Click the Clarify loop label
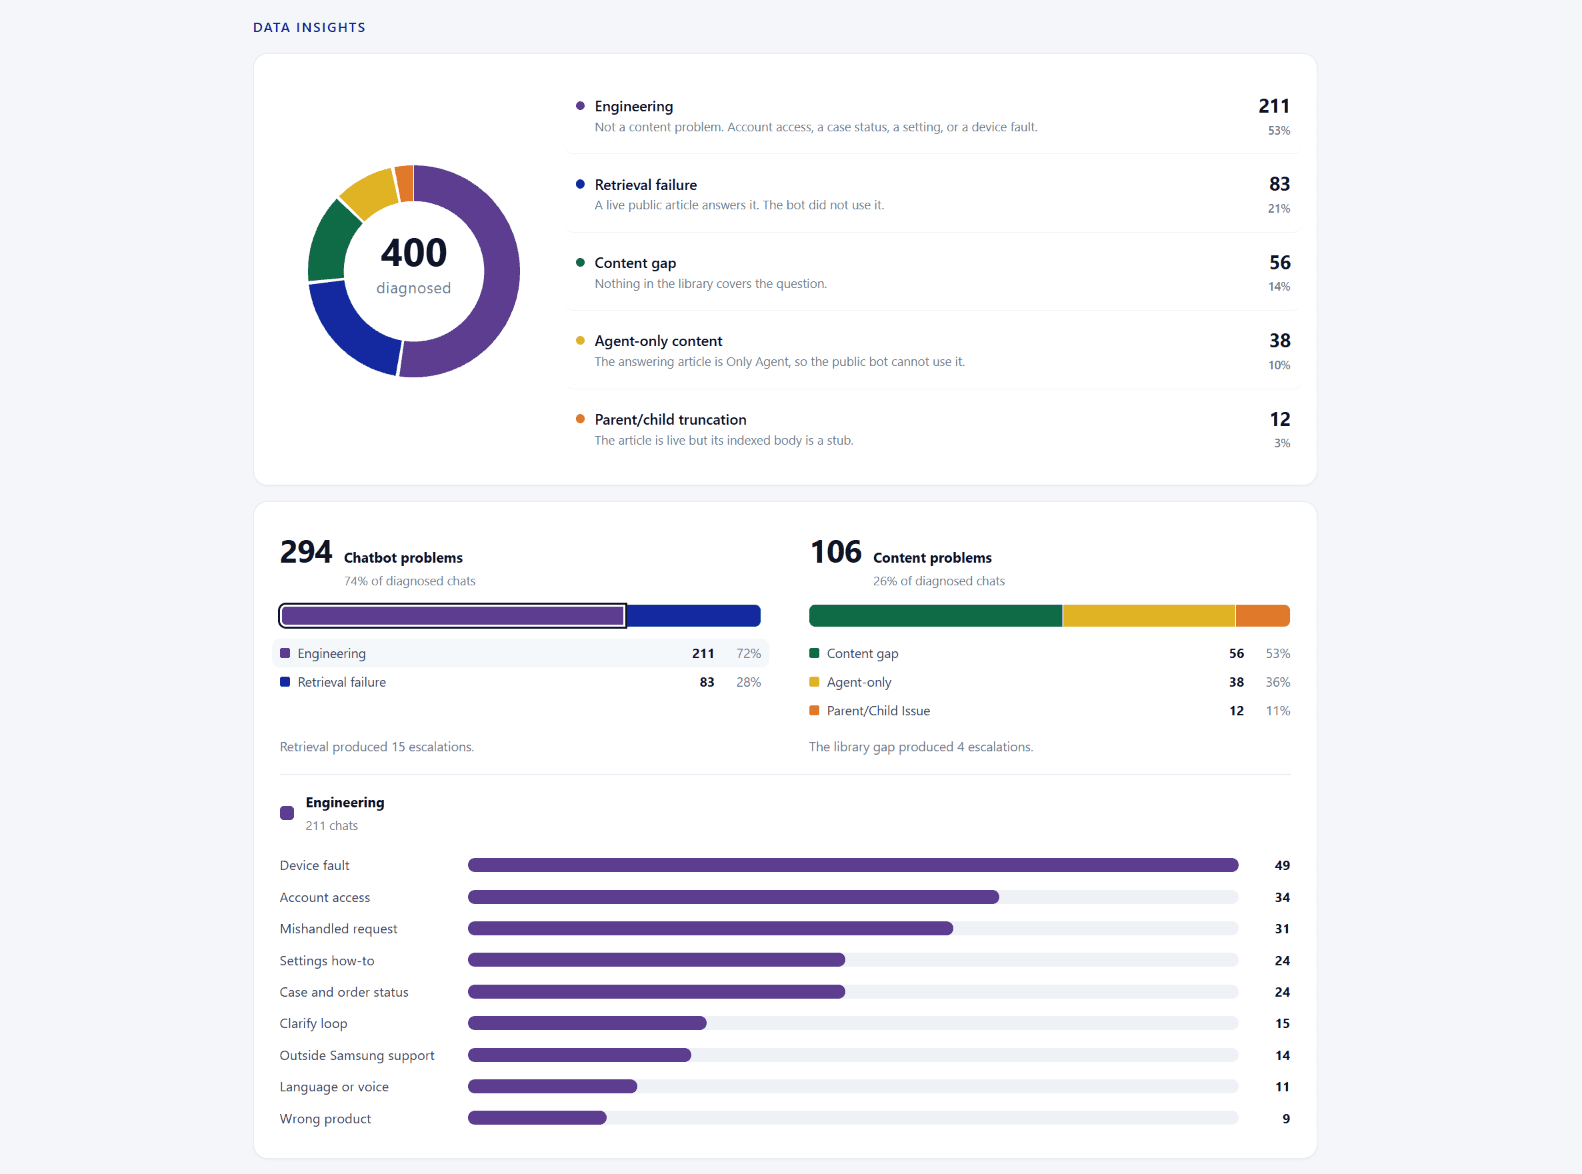Screen dimensions: 1582x1174 (x=314, y=1024)
